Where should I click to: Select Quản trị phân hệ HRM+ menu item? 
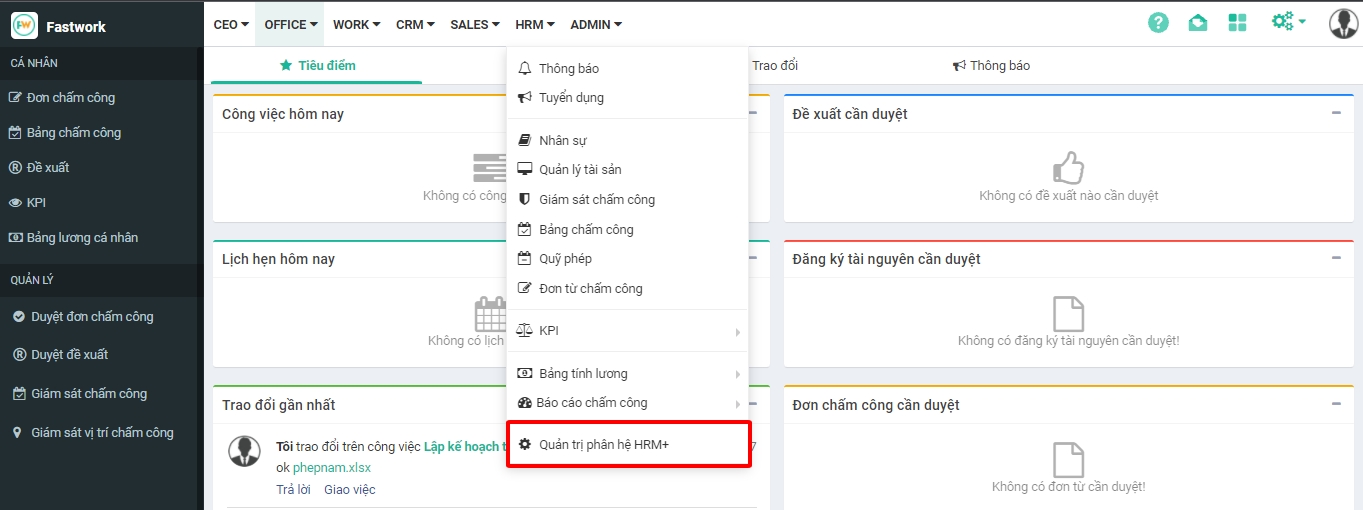pos(603,444)
